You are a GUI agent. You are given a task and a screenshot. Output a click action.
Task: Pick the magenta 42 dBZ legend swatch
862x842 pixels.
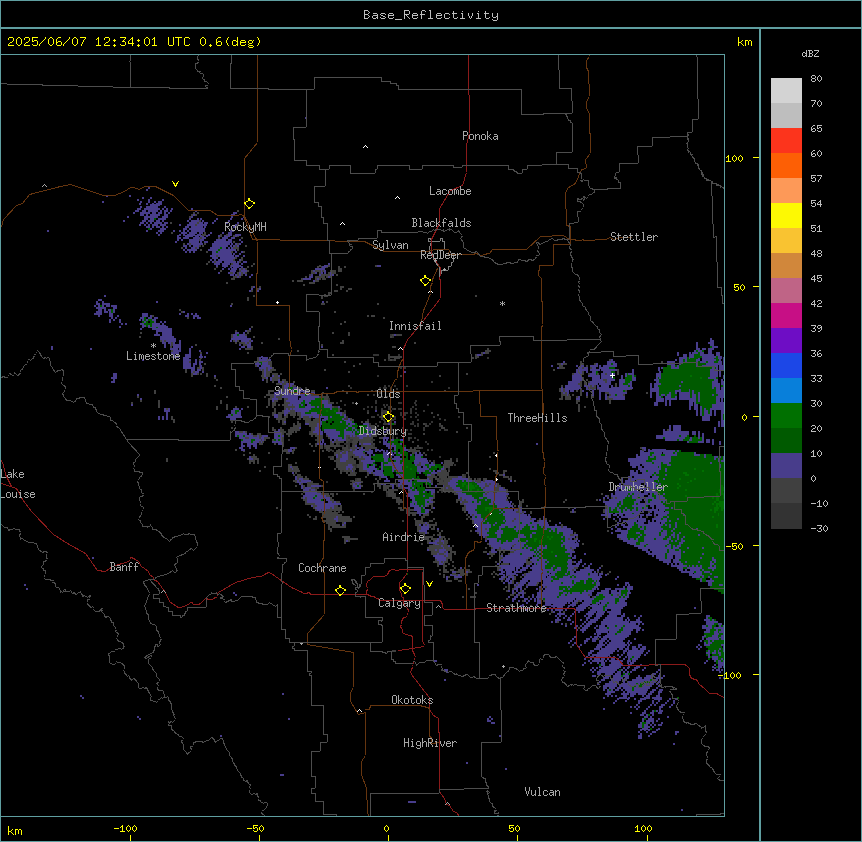pos(786,315)
